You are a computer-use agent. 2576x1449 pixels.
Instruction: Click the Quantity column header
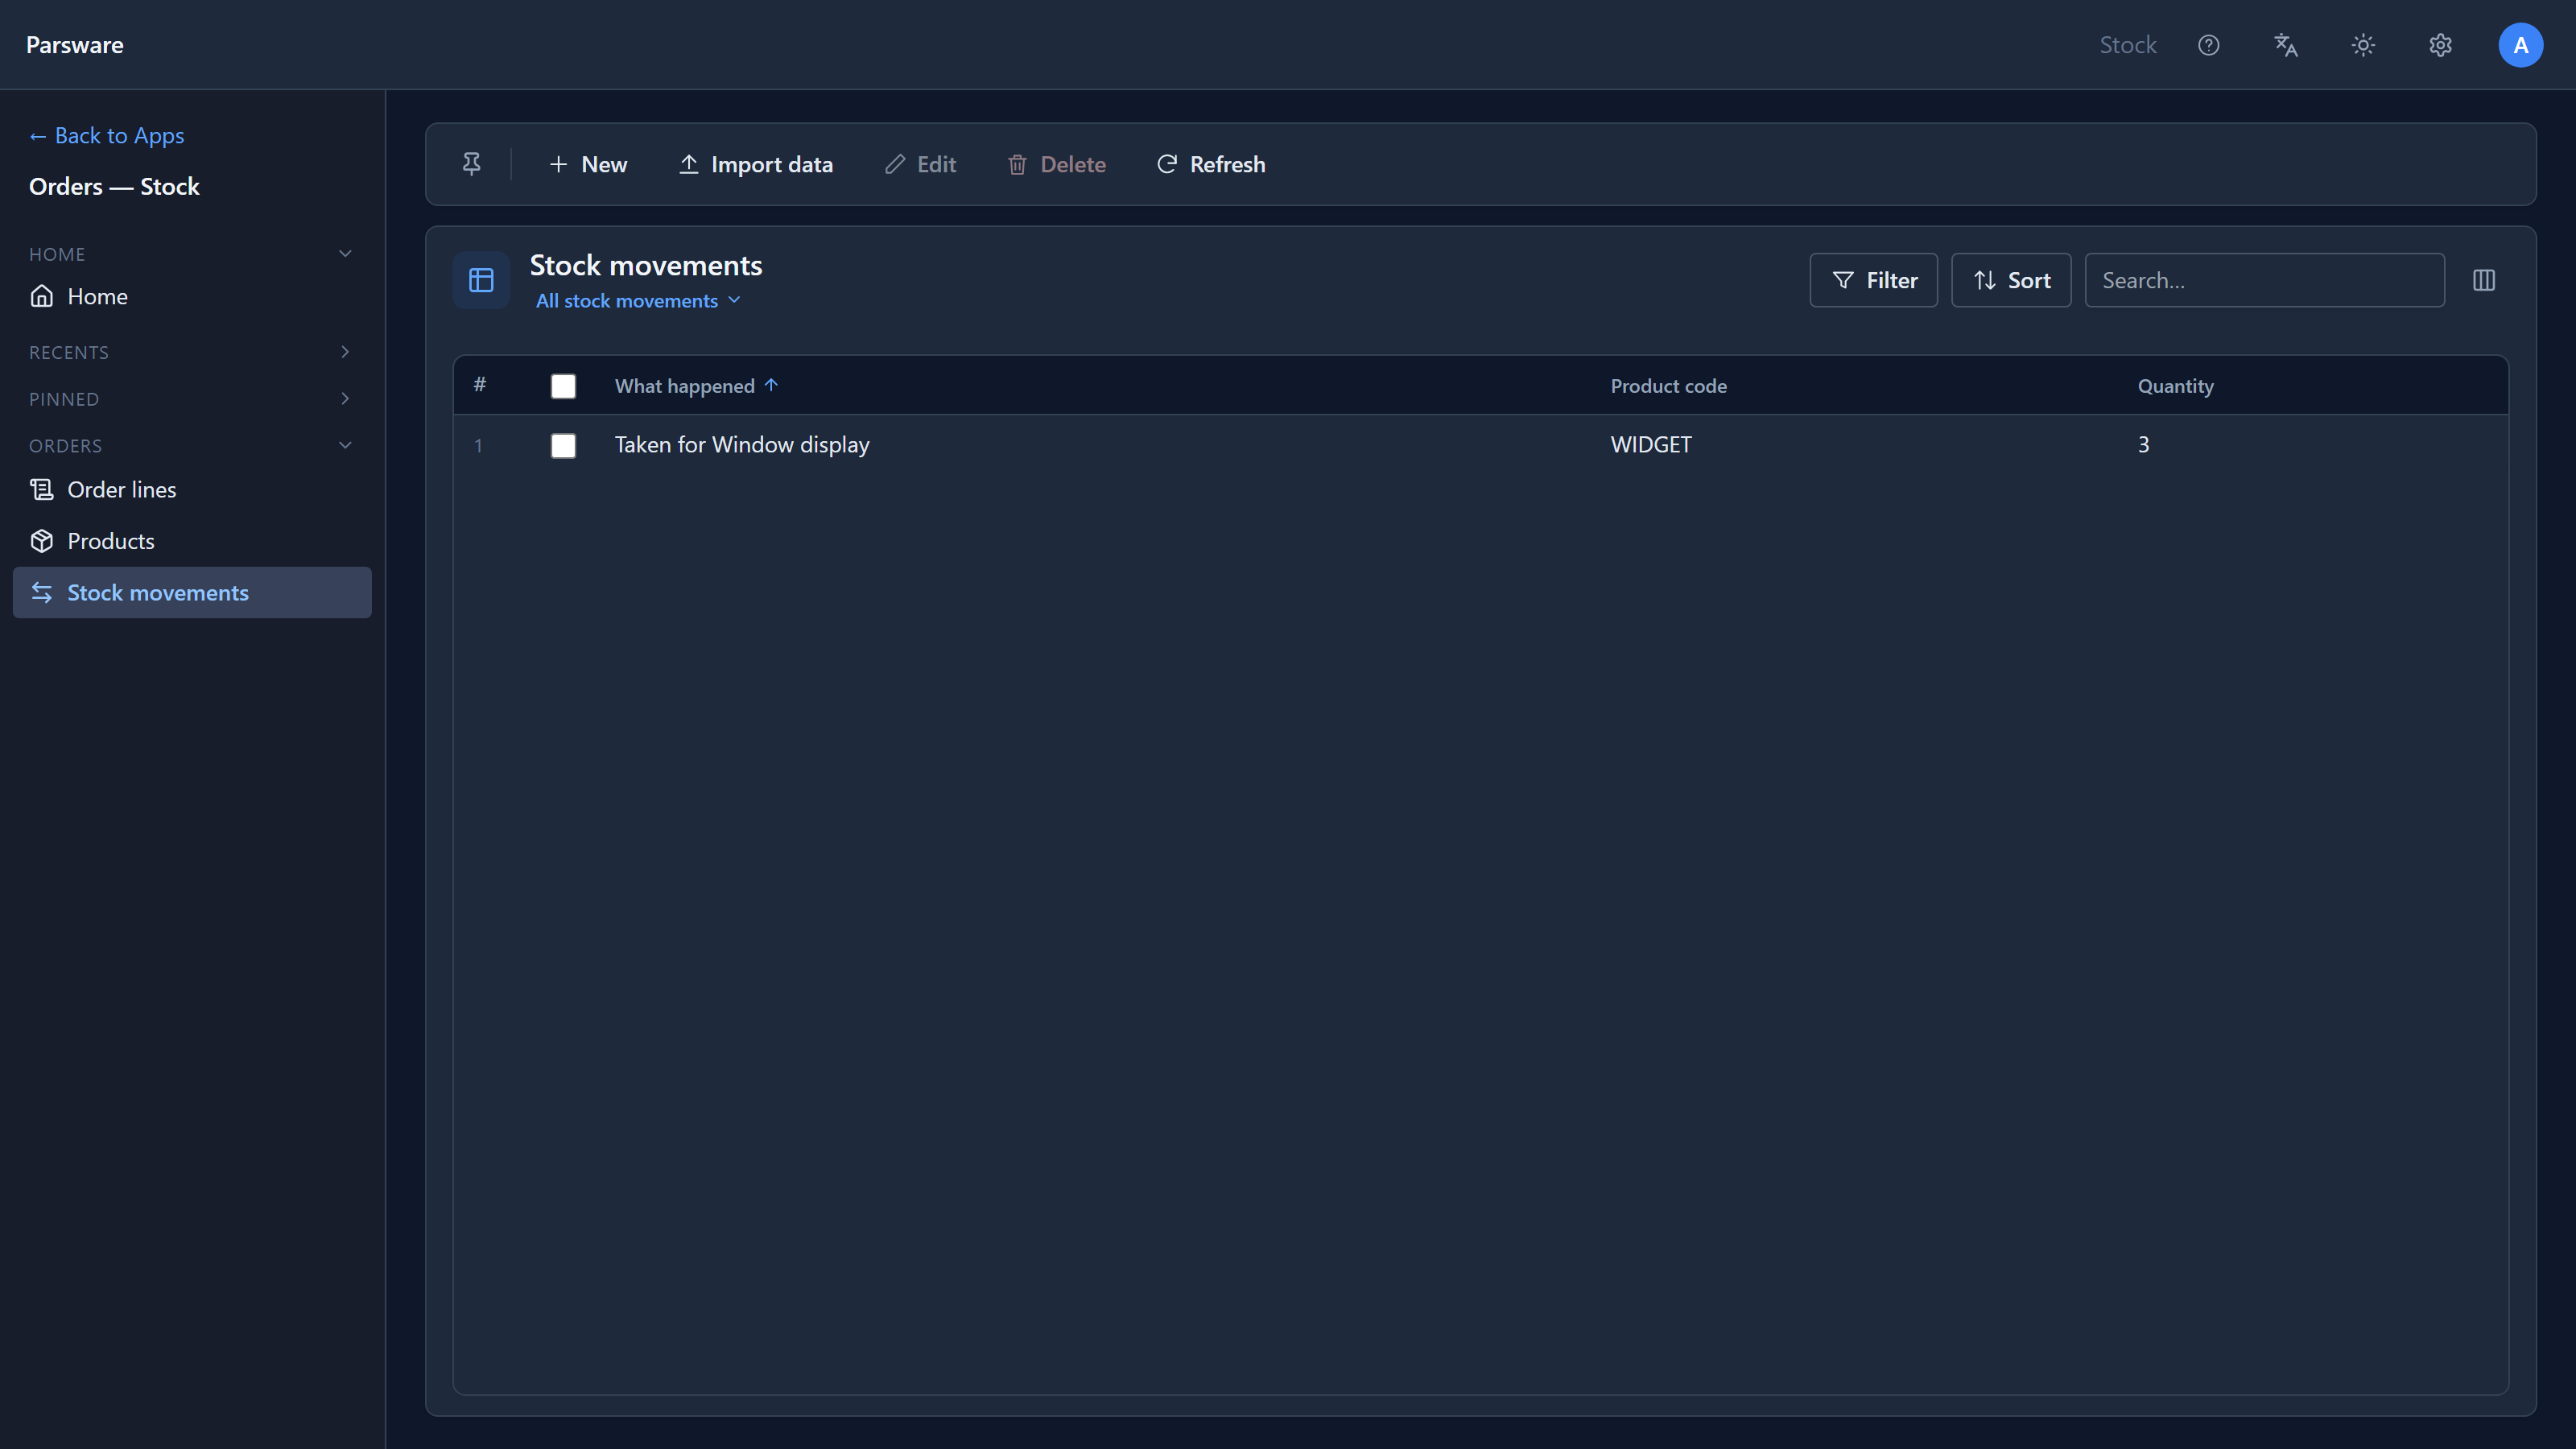point(2176,386)
